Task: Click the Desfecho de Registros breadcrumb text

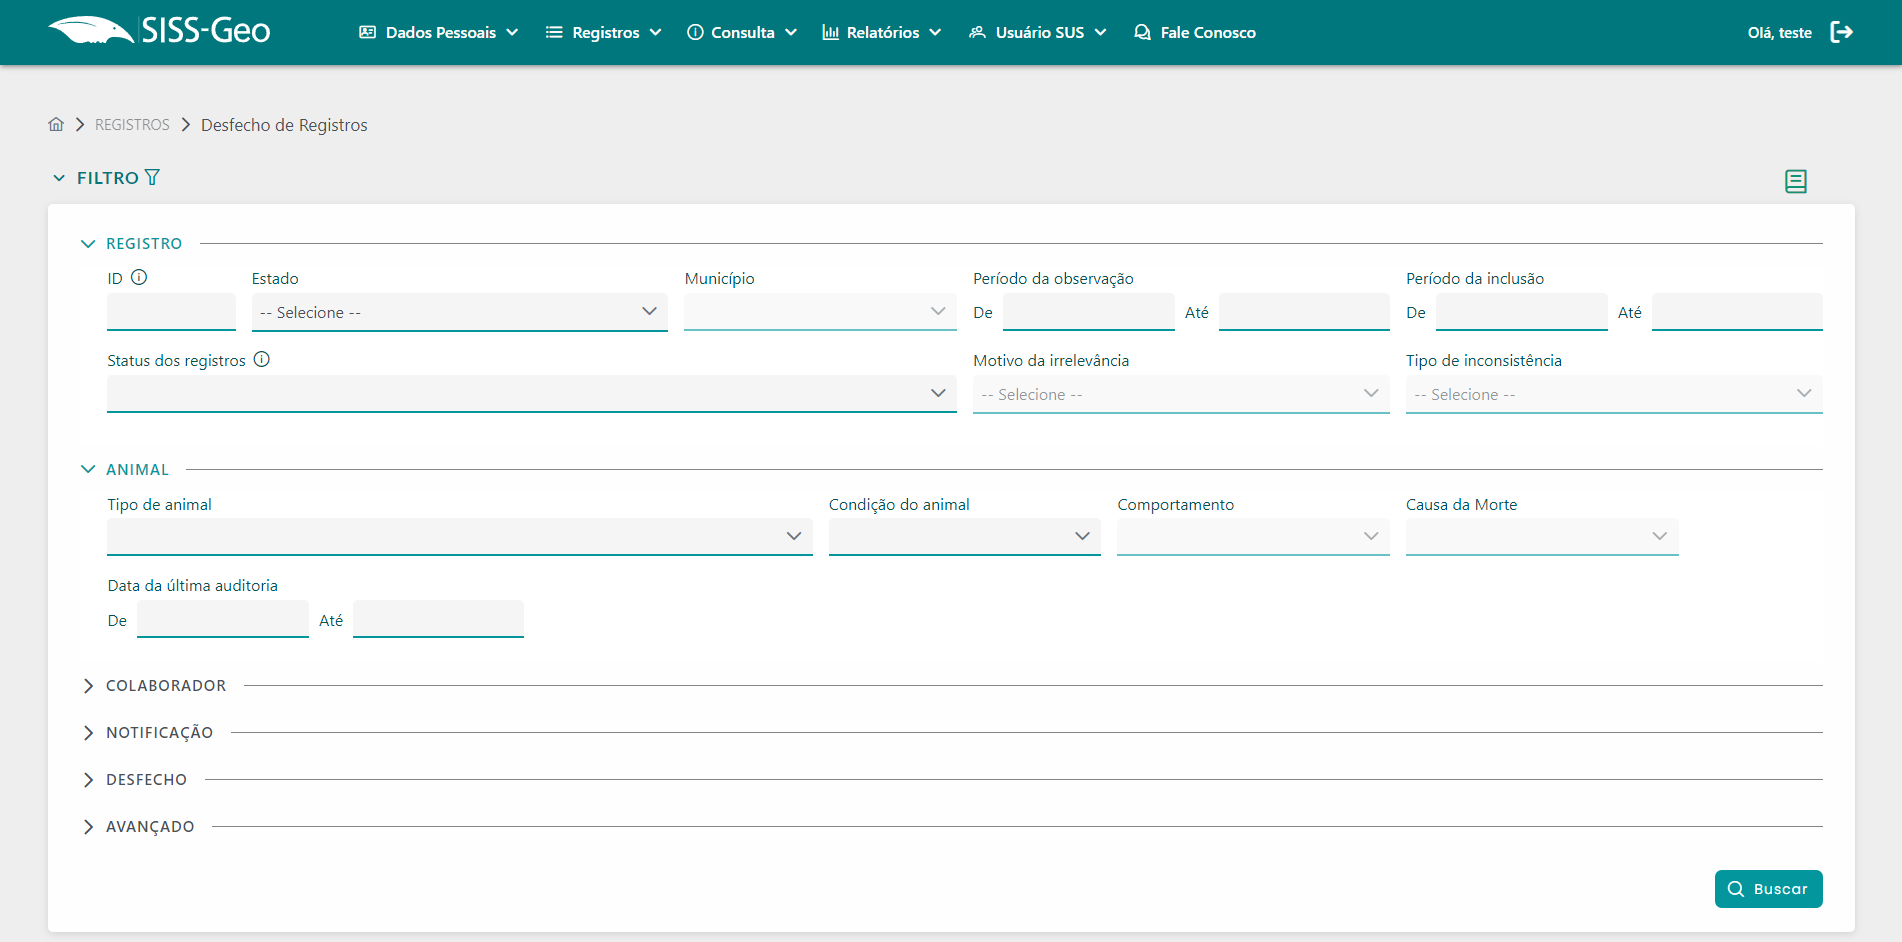Action: point(284,125)
